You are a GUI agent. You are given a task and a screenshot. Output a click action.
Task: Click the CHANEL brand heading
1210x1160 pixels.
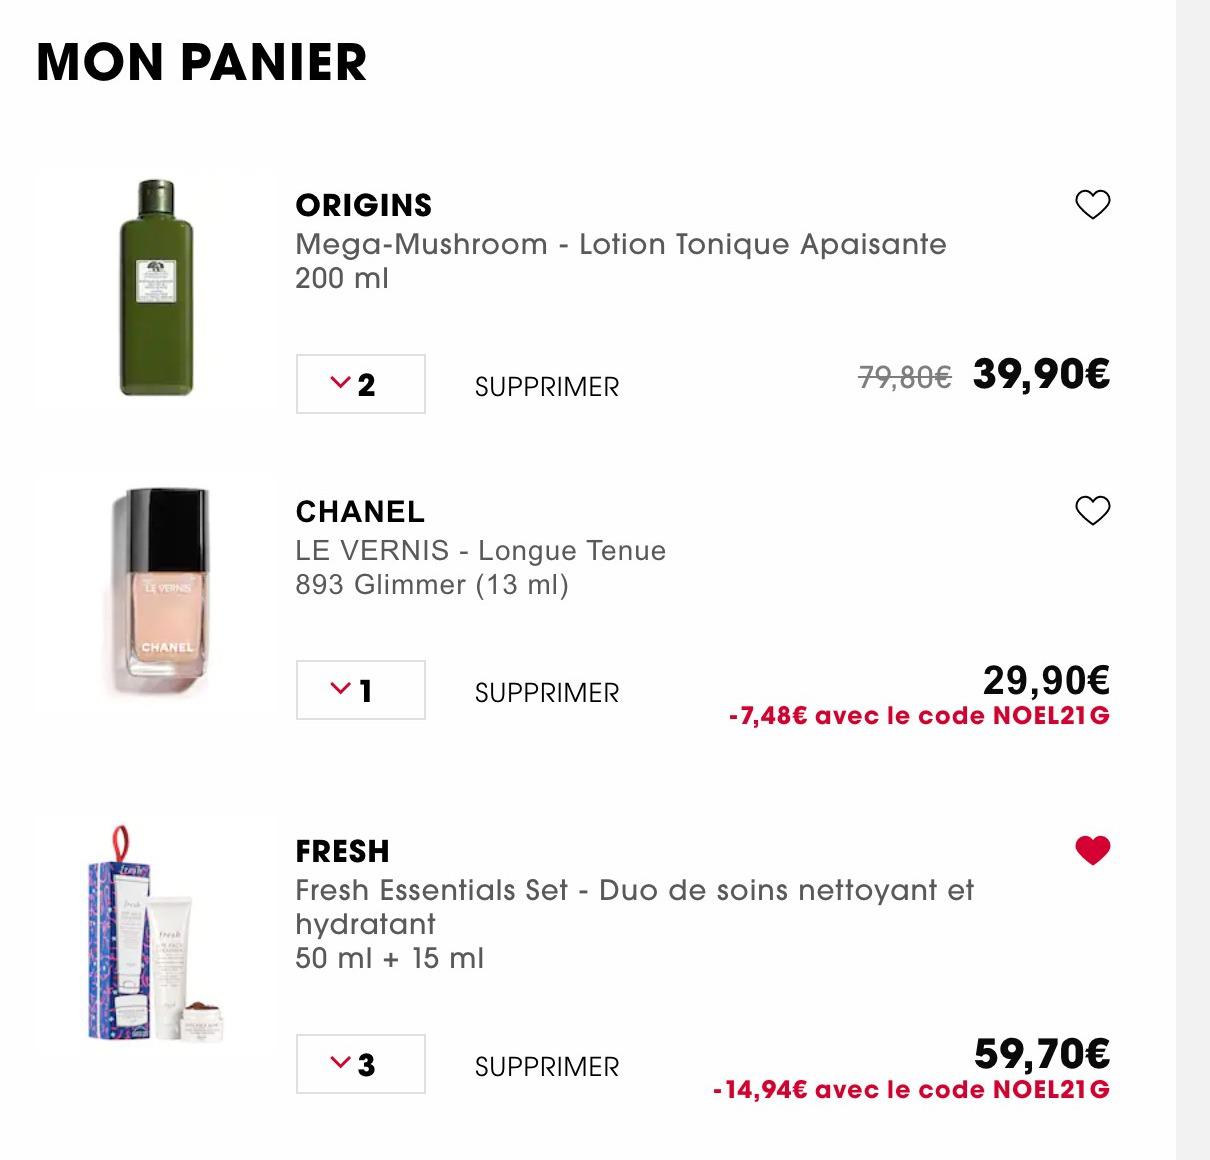(x=360, y=511)
